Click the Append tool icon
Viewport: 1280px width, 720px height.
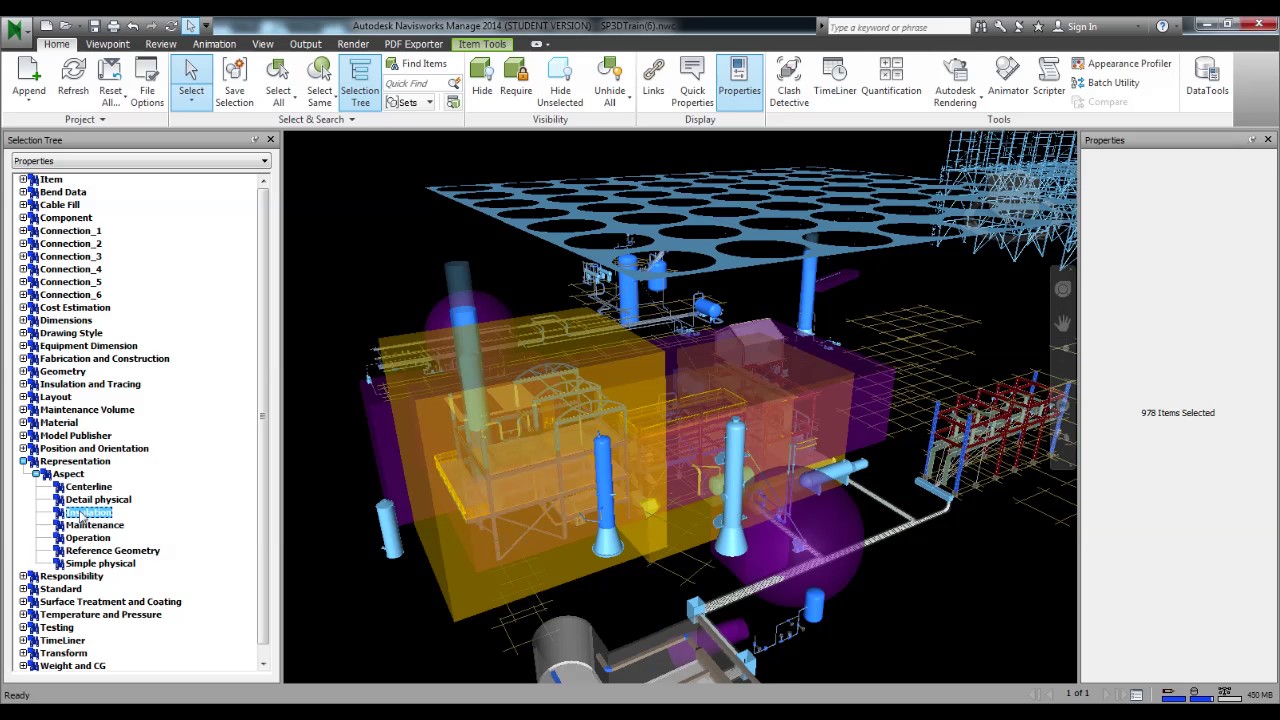[x=29, y=70]
